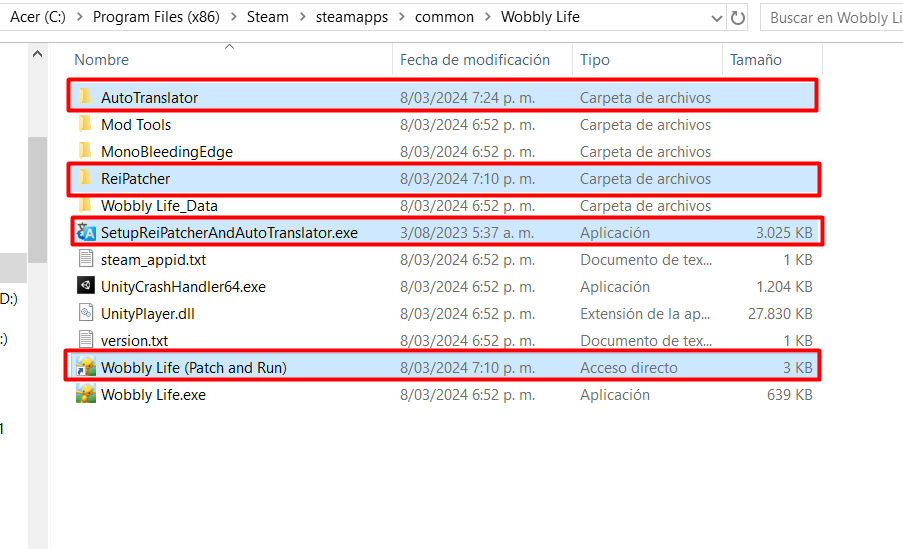The height and width of the screenshot is (549, 903).
Task: Click the 27.830 KB size value
Action: 780,314
